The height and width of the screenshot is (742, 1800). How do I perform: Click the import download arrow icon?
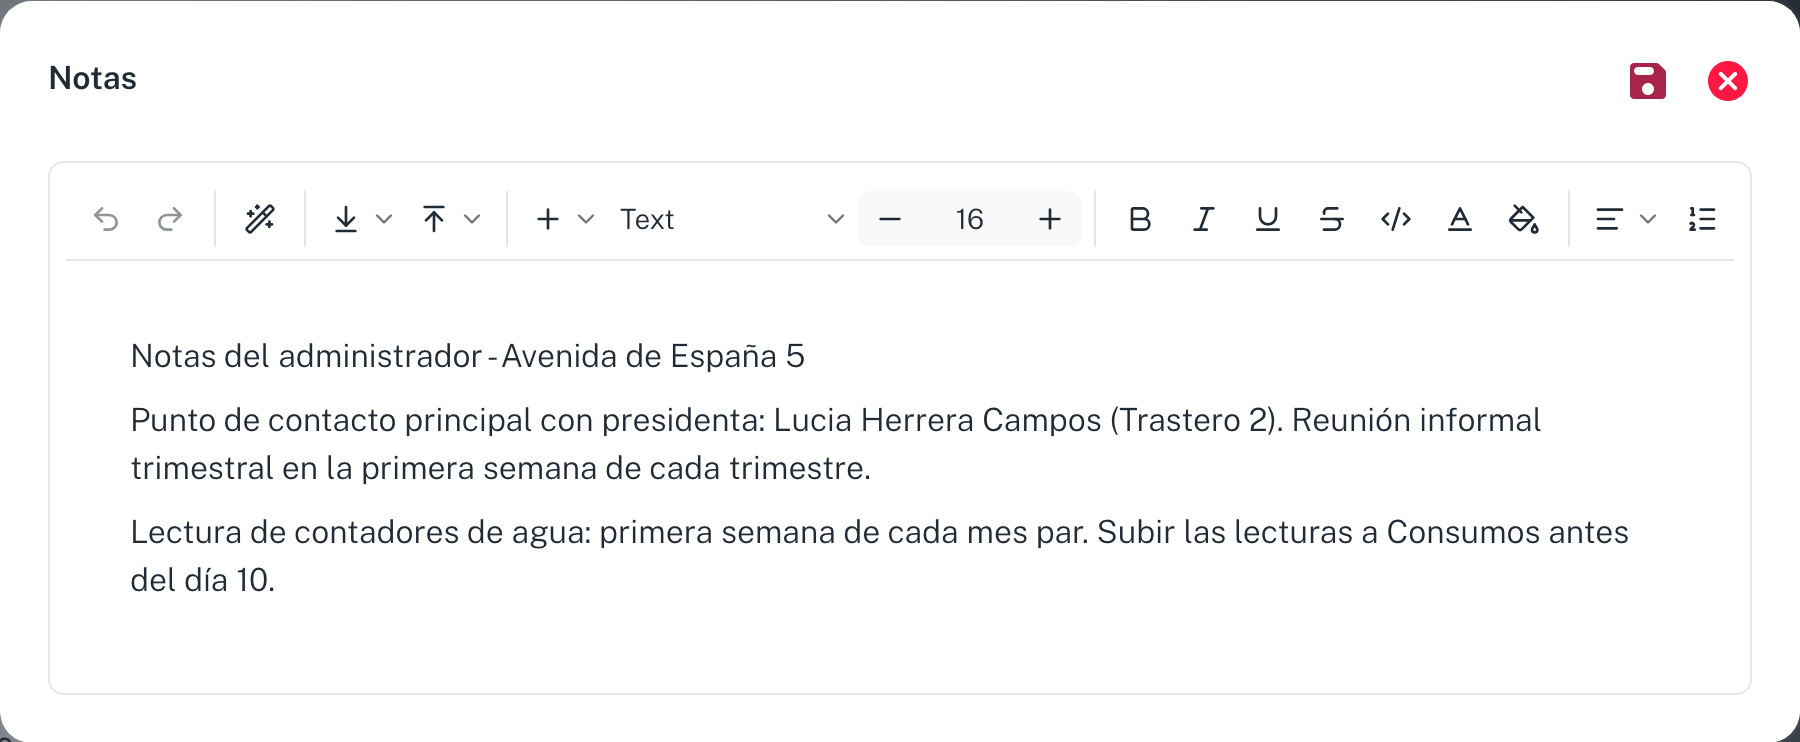pos(346,219)
